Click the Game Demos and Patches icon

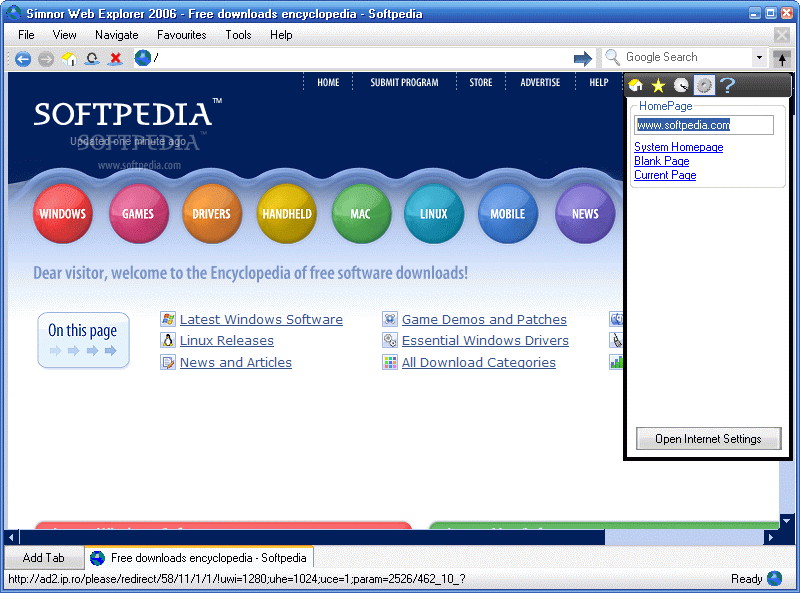pyautogui.click(x=390, y=319)
